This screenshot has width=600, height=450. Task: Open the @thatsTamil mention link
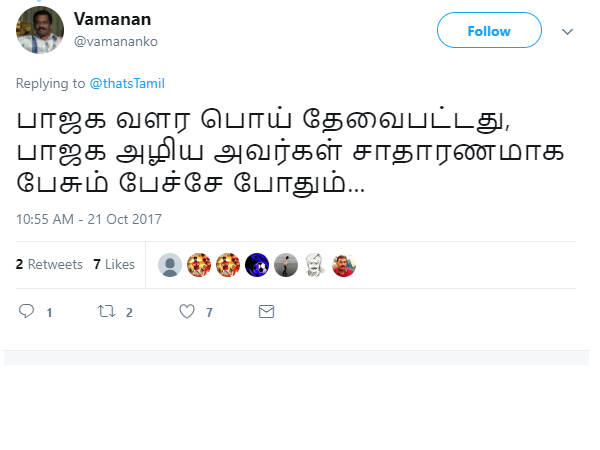click(127, 83)
